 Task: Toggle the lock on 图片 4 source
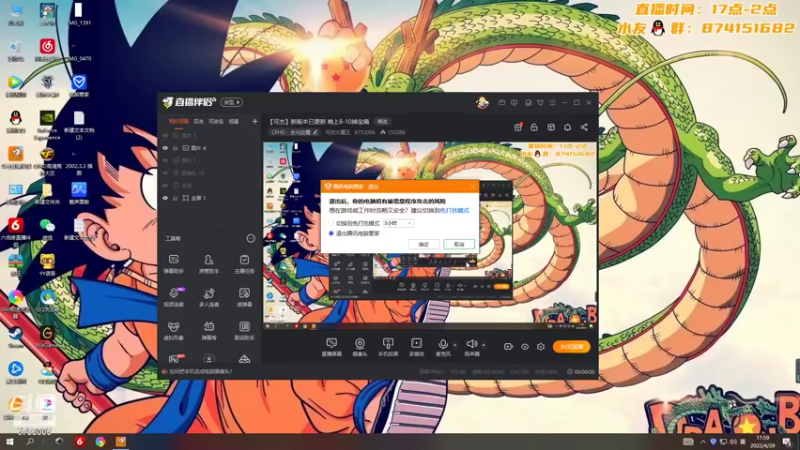(176, 148)
